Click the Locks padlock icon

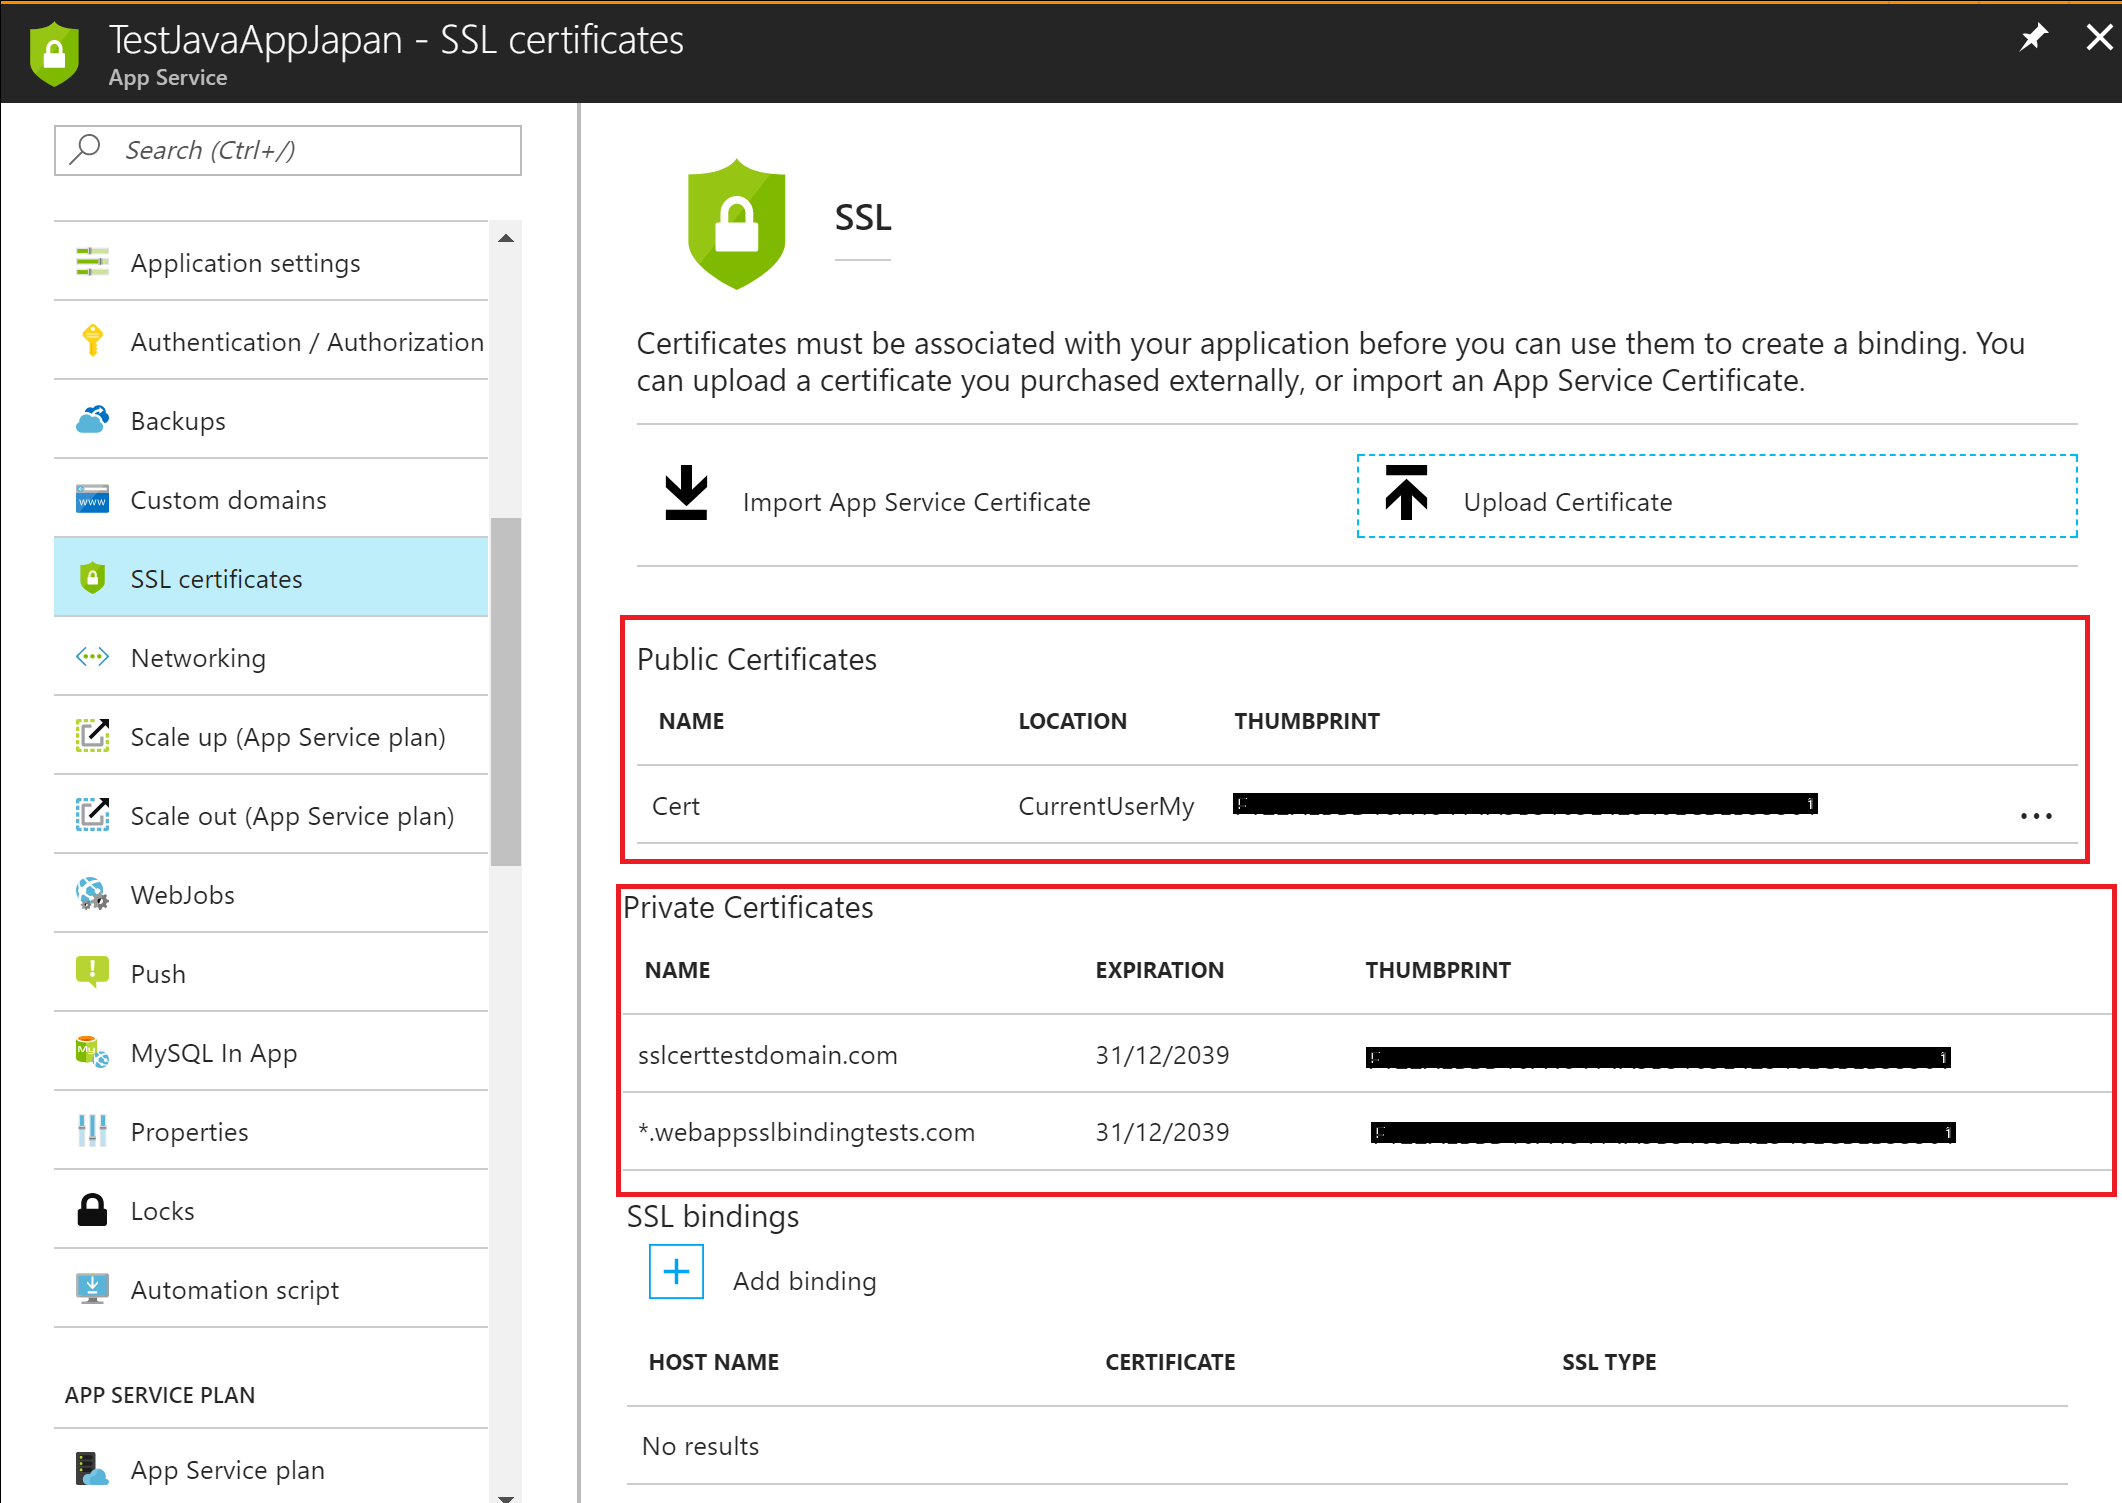pyautogui.click(x=92, y=1210)
